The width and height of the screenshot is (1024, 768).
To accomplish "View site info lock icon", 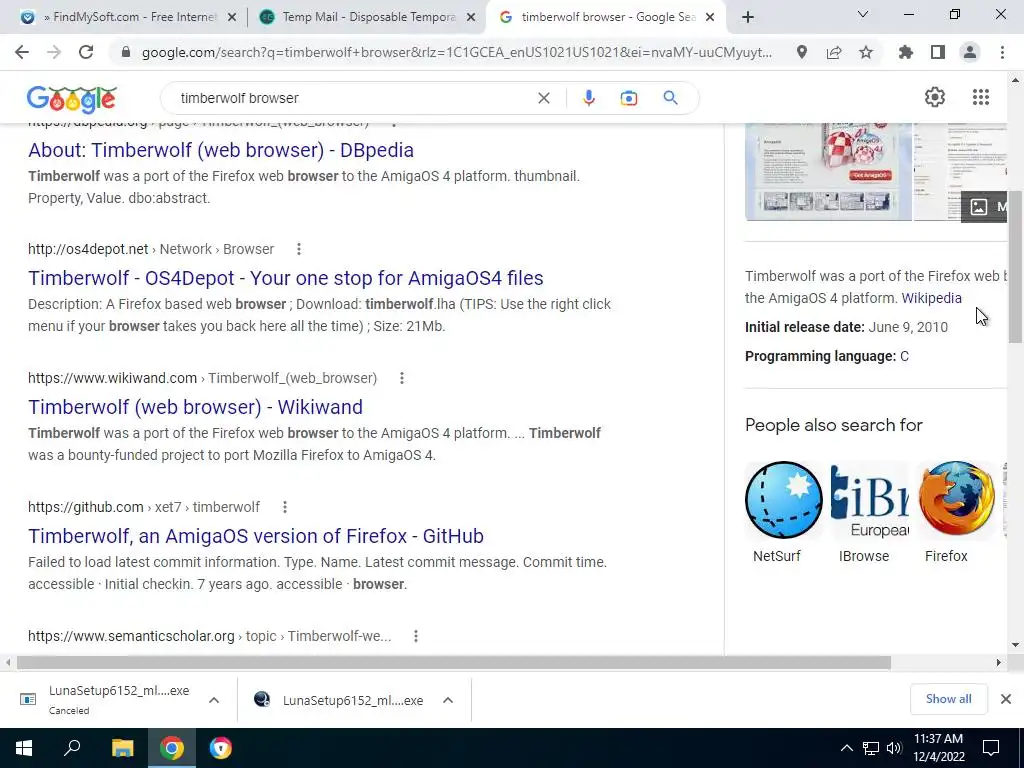I will (126, 52).
